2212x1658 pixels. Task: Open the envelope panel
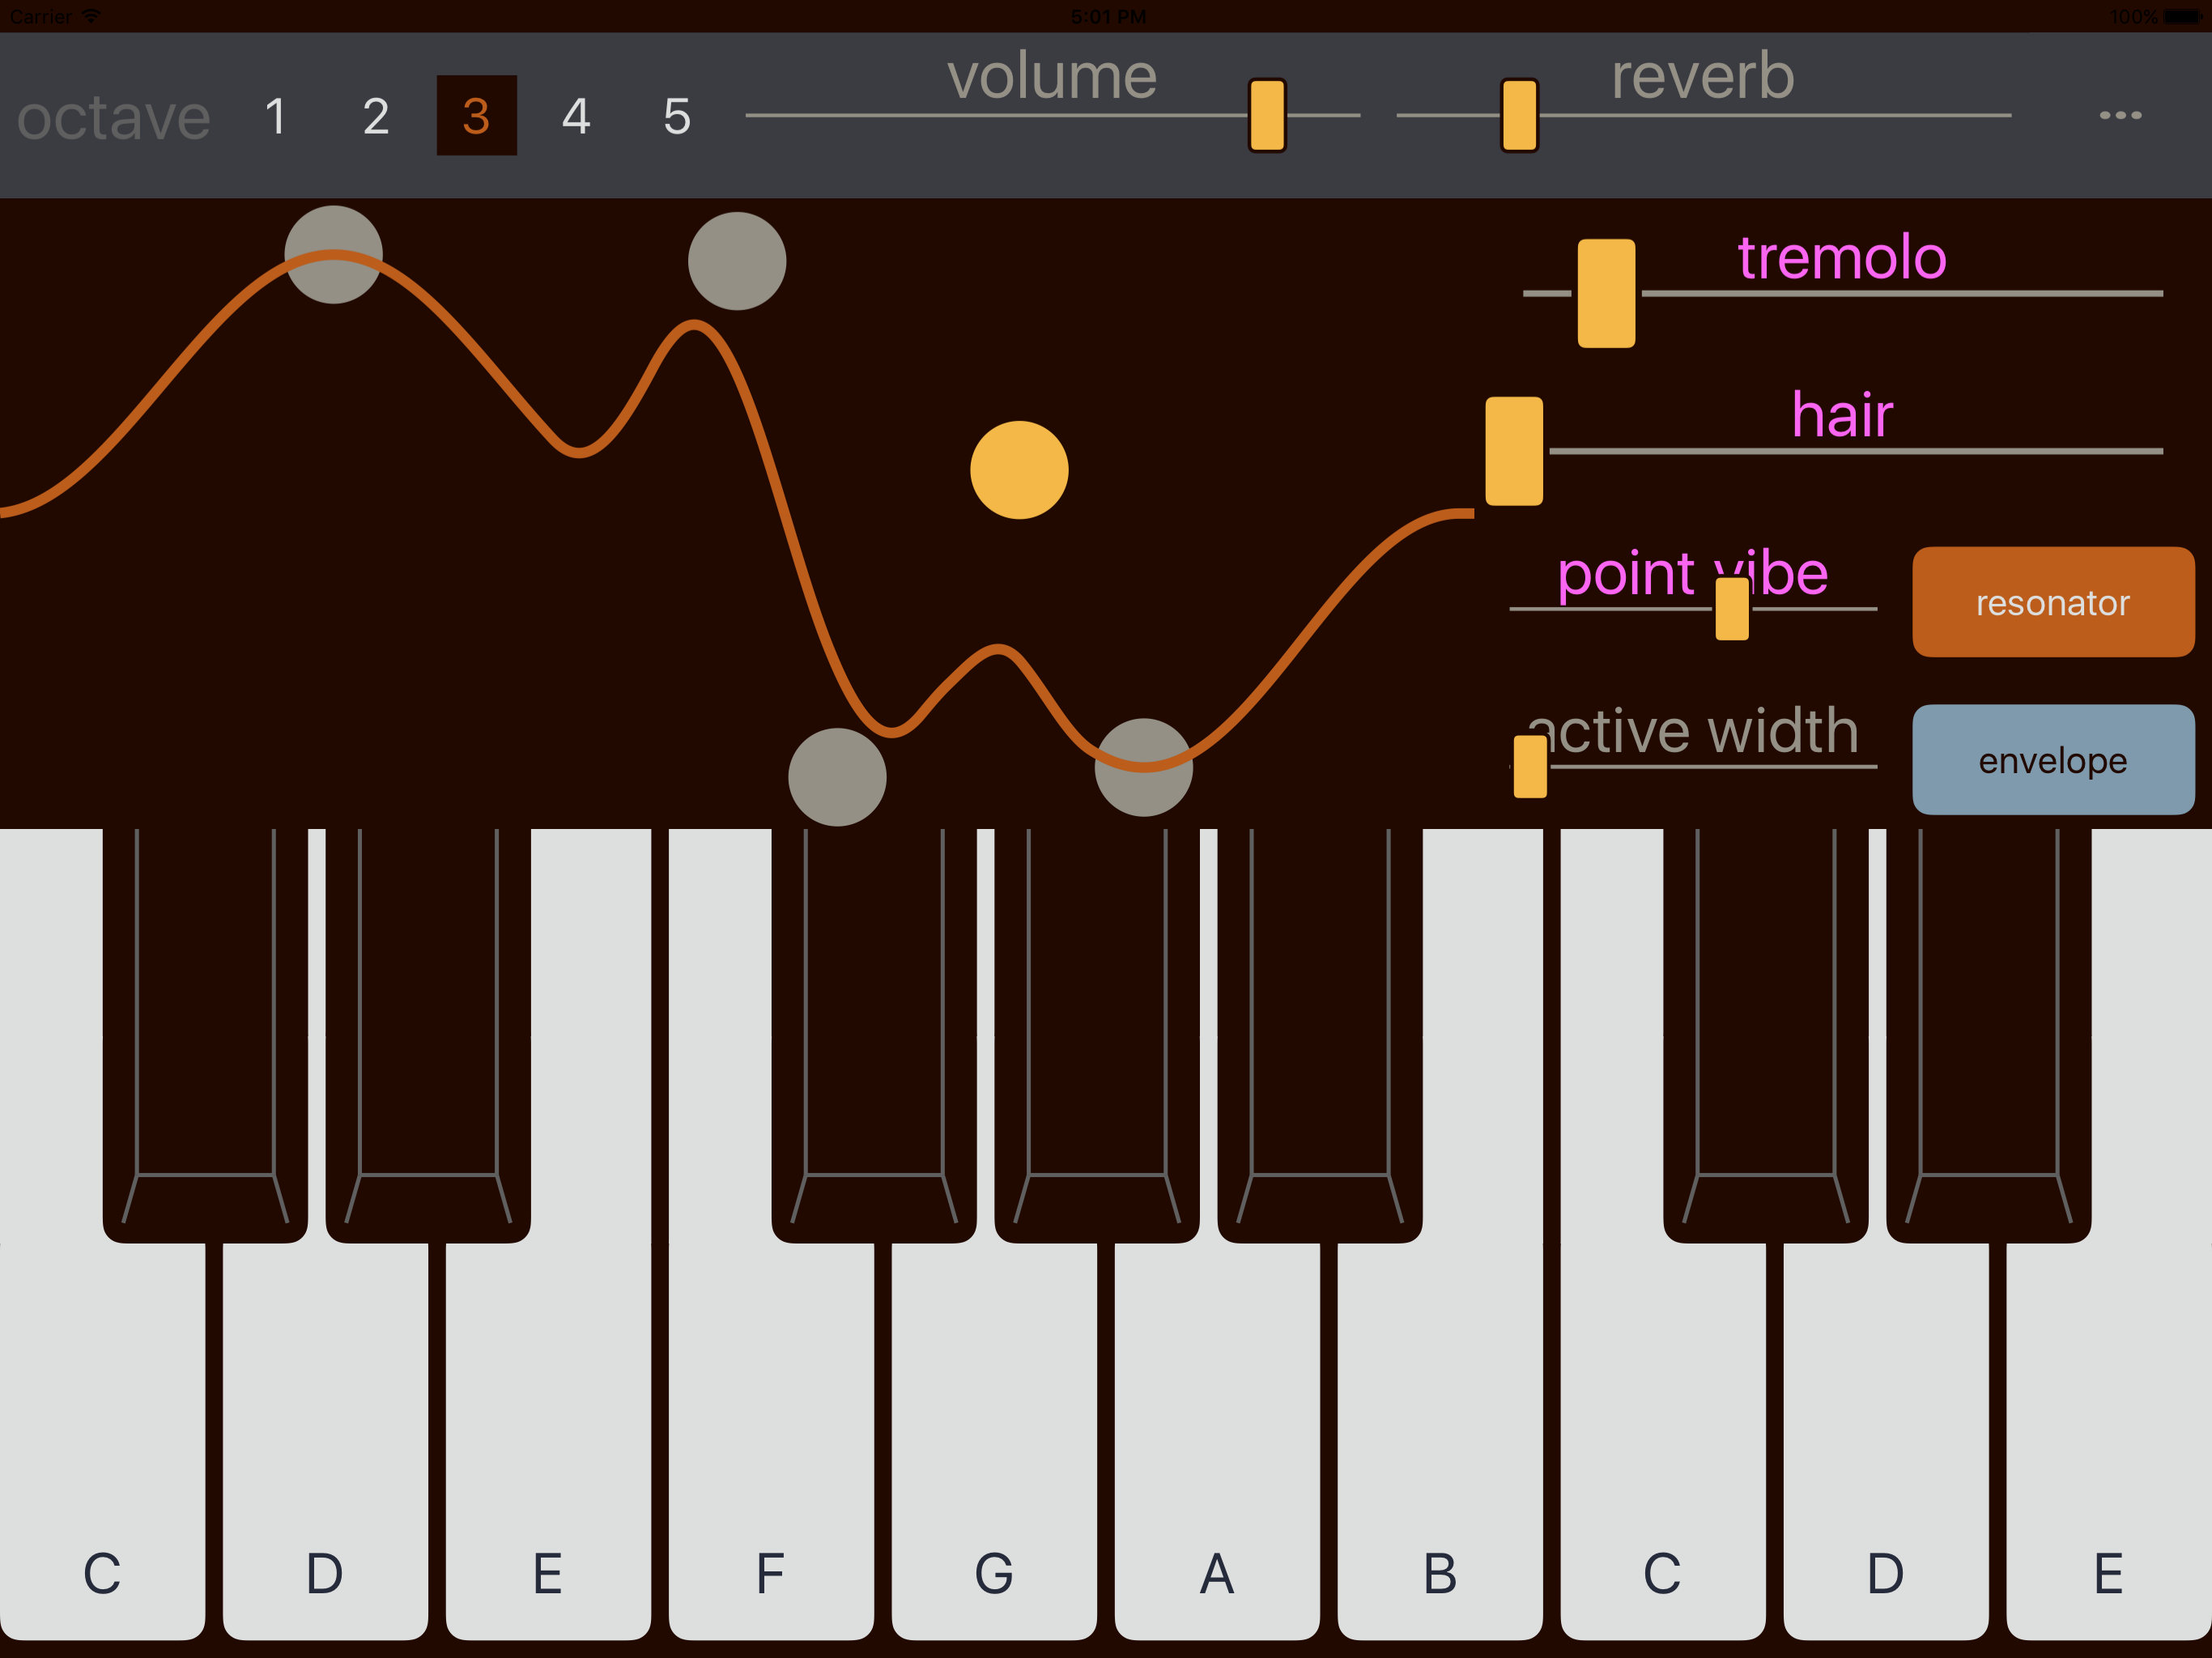coord(2053,760)
